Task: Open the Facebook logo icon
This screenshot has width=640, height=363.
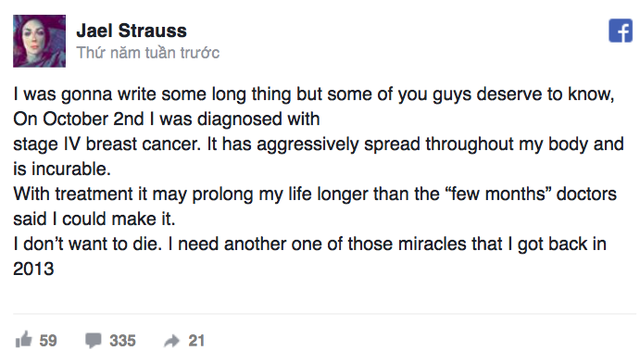Action: (620, 31)
